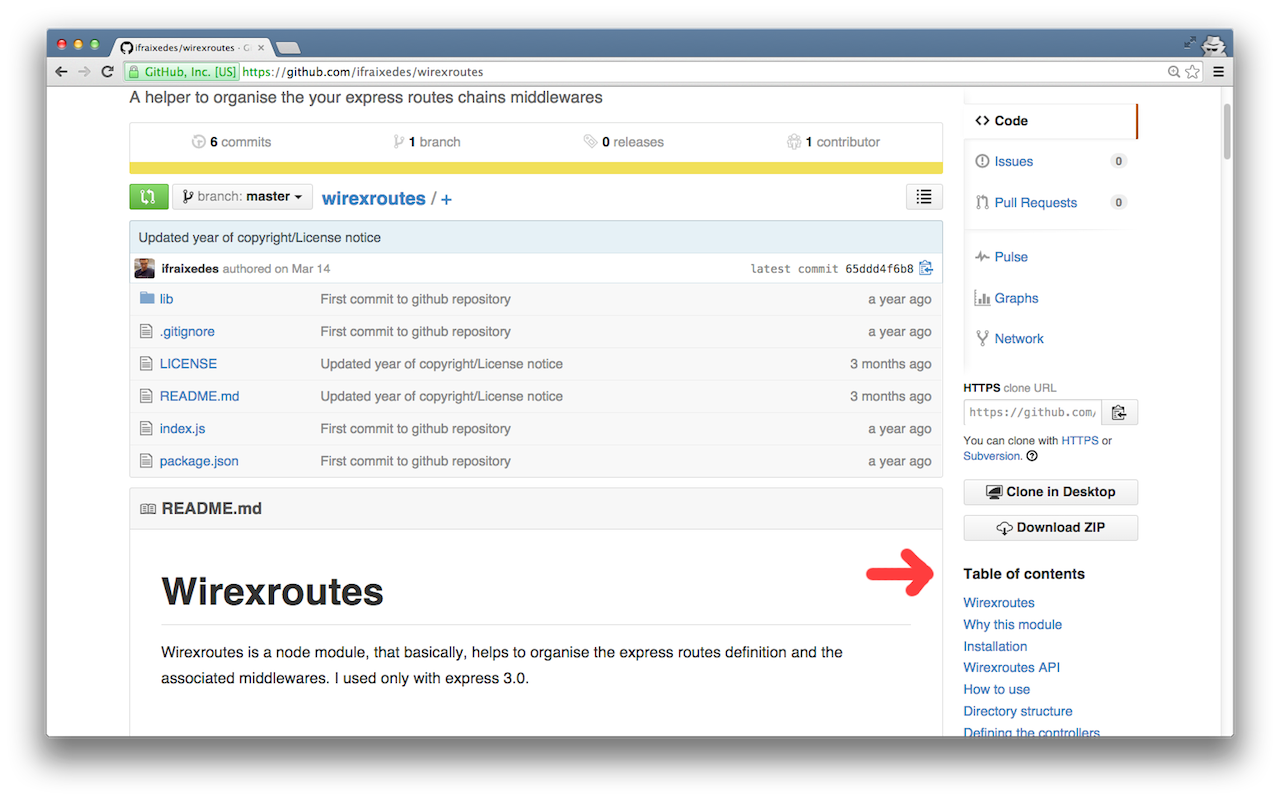This screenshot has height=800, width=1280.
Task: Open the lib folder
Action: pos(166,299)
